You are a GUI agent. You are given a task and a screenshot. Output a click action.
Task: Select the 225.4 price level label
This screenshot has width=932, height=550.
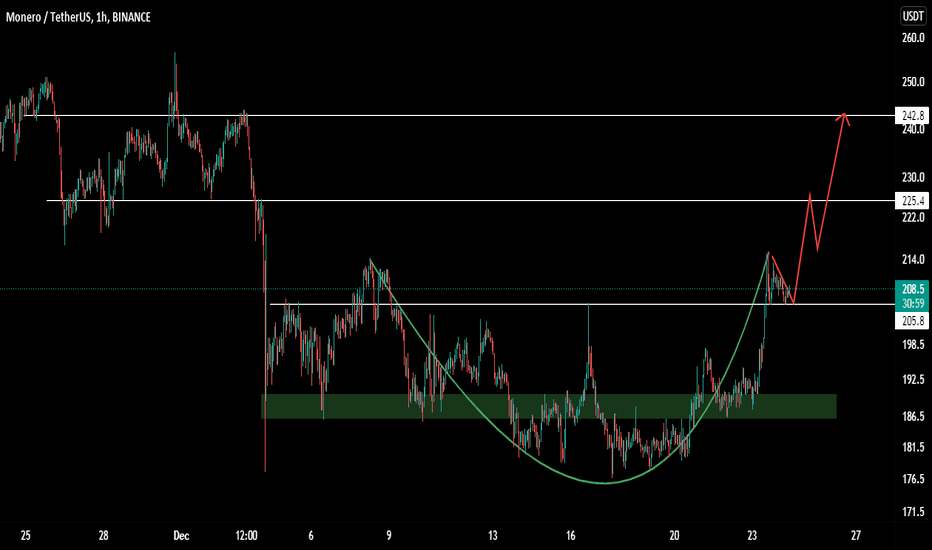tap(912, 201)
